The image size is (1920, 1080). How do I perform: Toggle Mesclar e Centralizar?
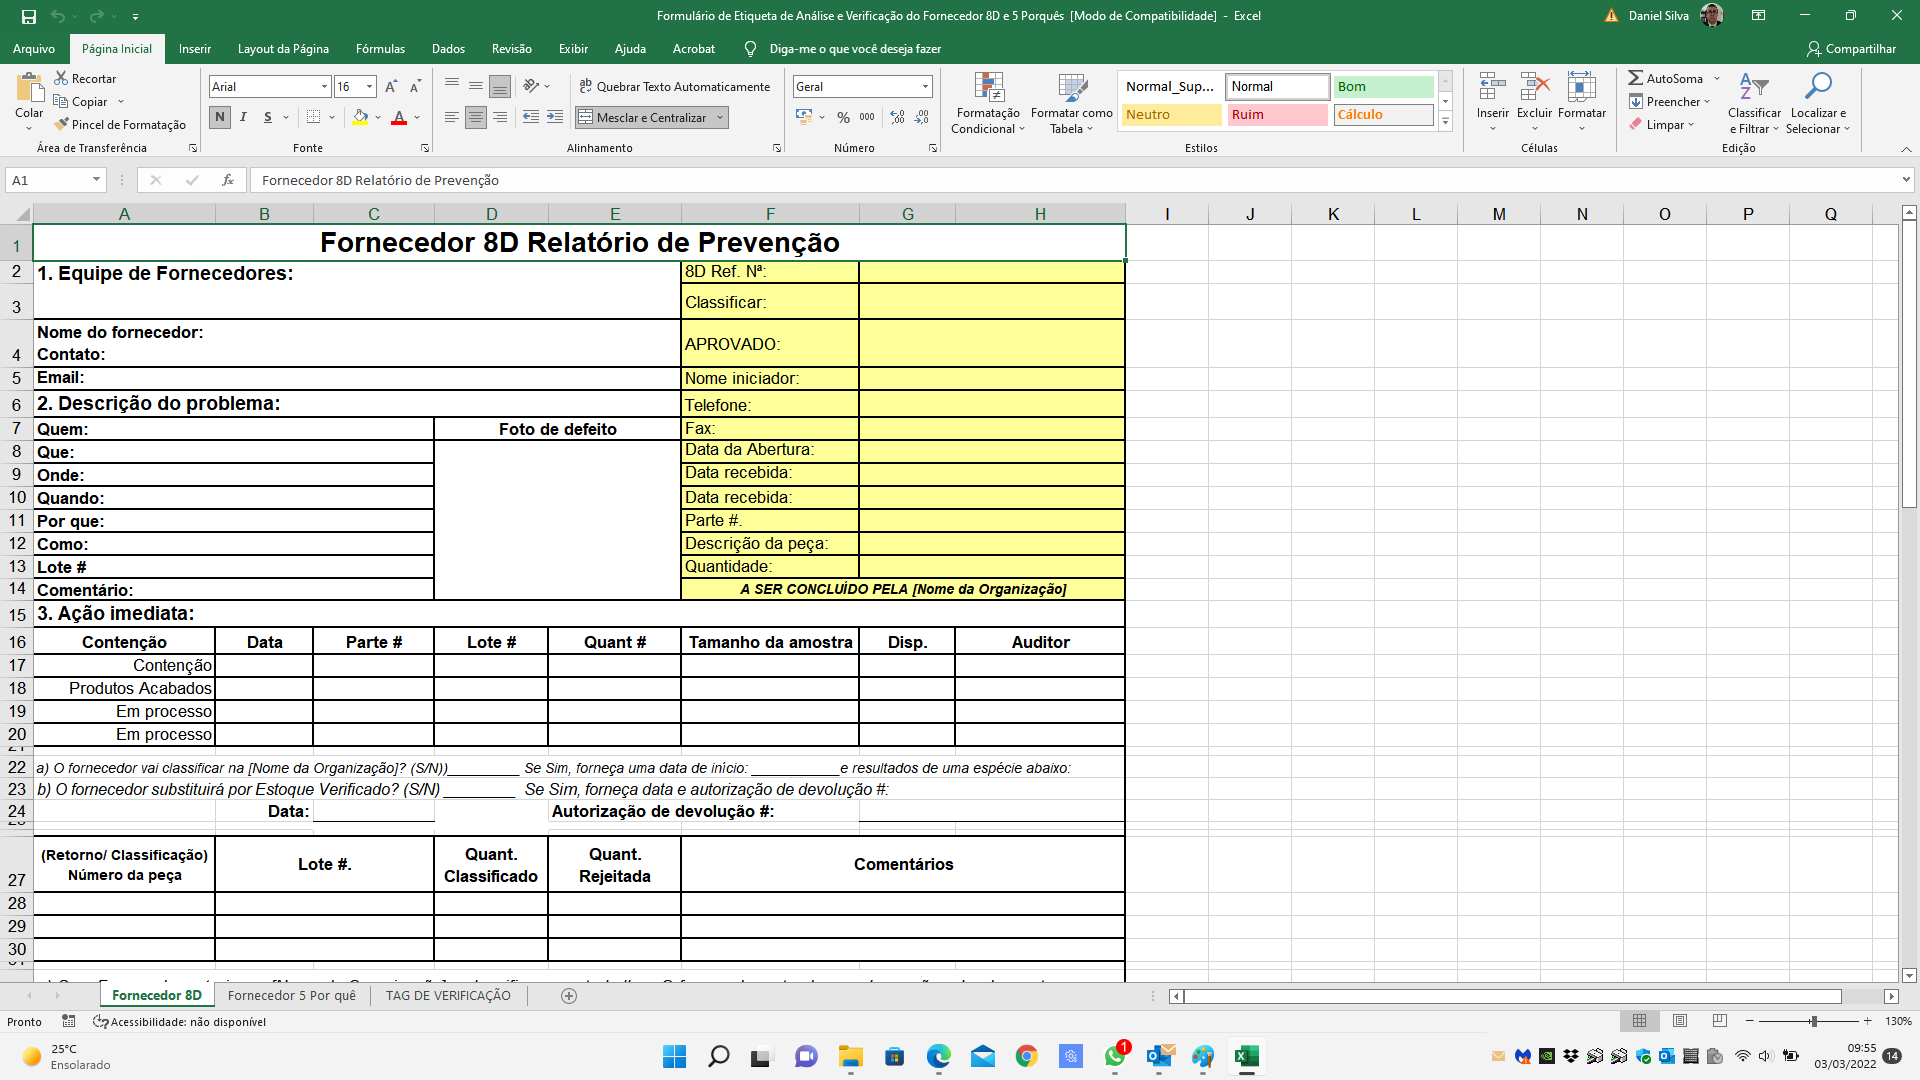[x=644, y=117]
